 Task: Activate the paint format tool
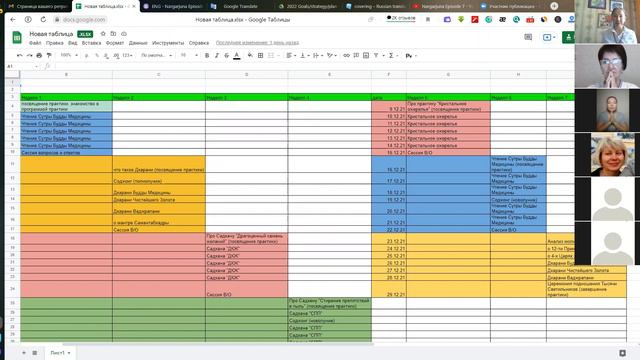(x=49, y=56)
